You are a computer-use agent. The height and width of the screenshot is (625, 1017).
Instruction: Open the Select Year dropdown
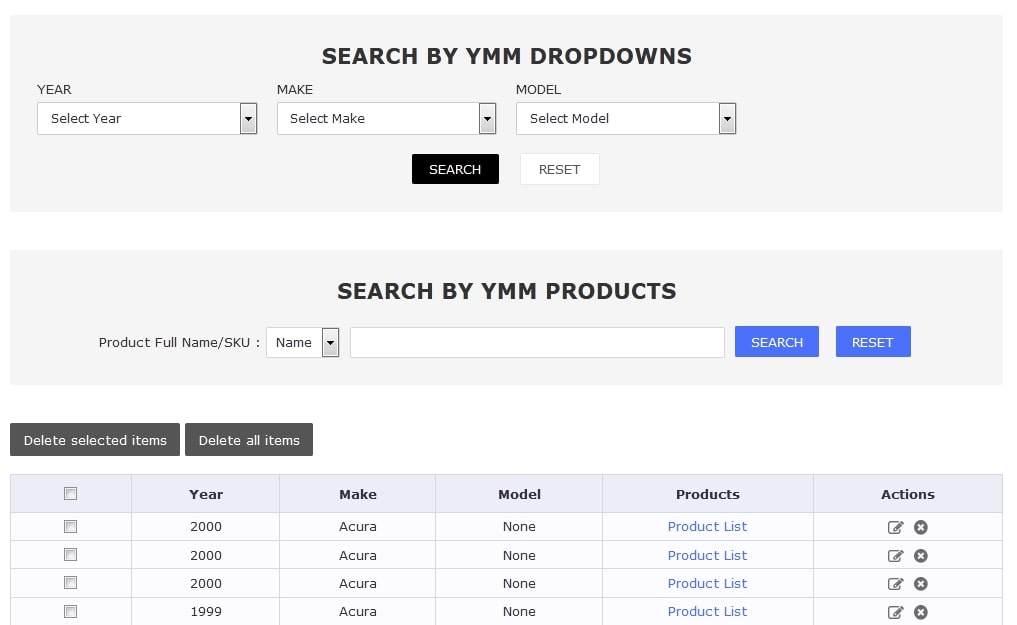(147, 118)
